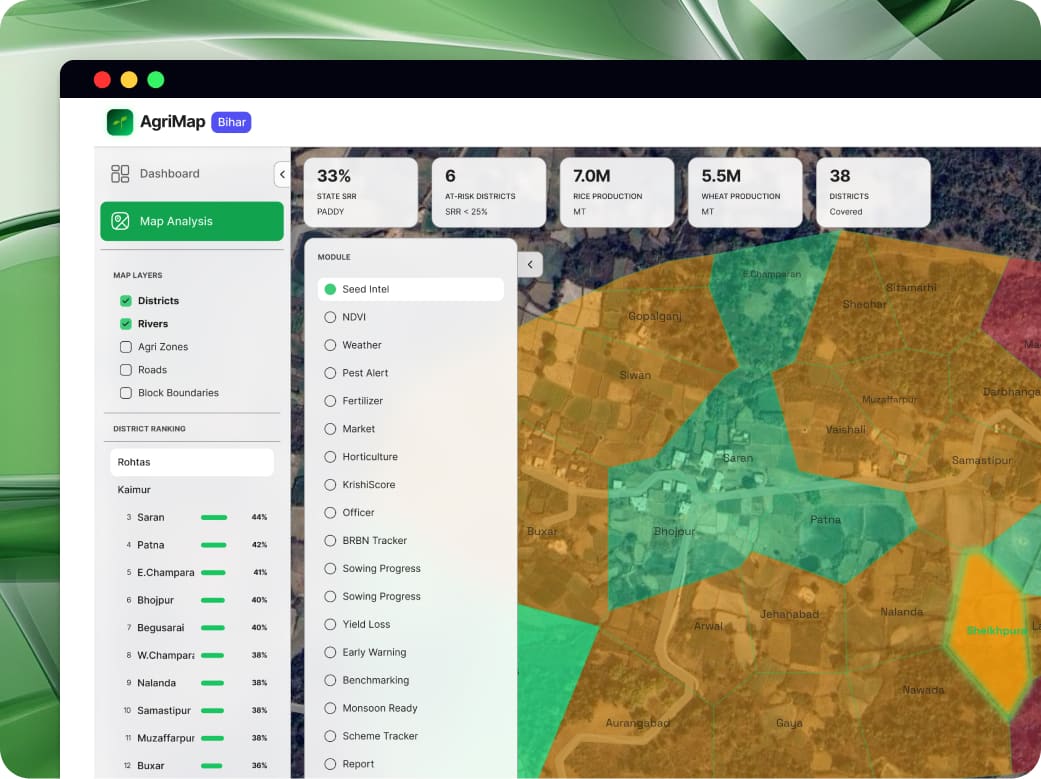Viewport: 1041px width, 779px height.
Task: Click the Gopalganj district on map
Action: point(655,316)
